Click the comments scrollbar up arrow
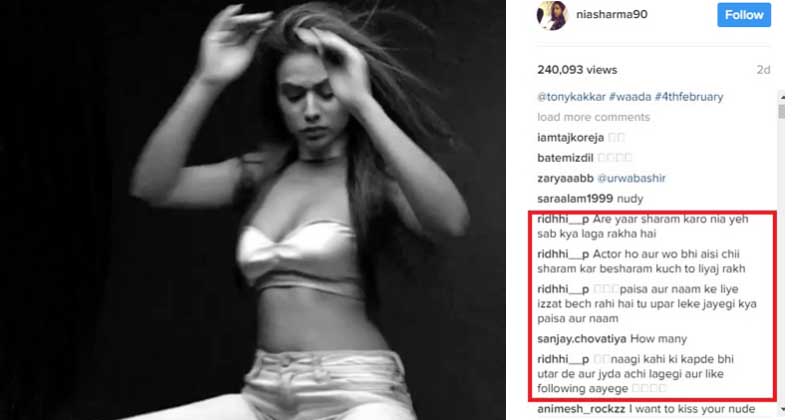Screen dimensions: 800x420 [x=782, y=96]
